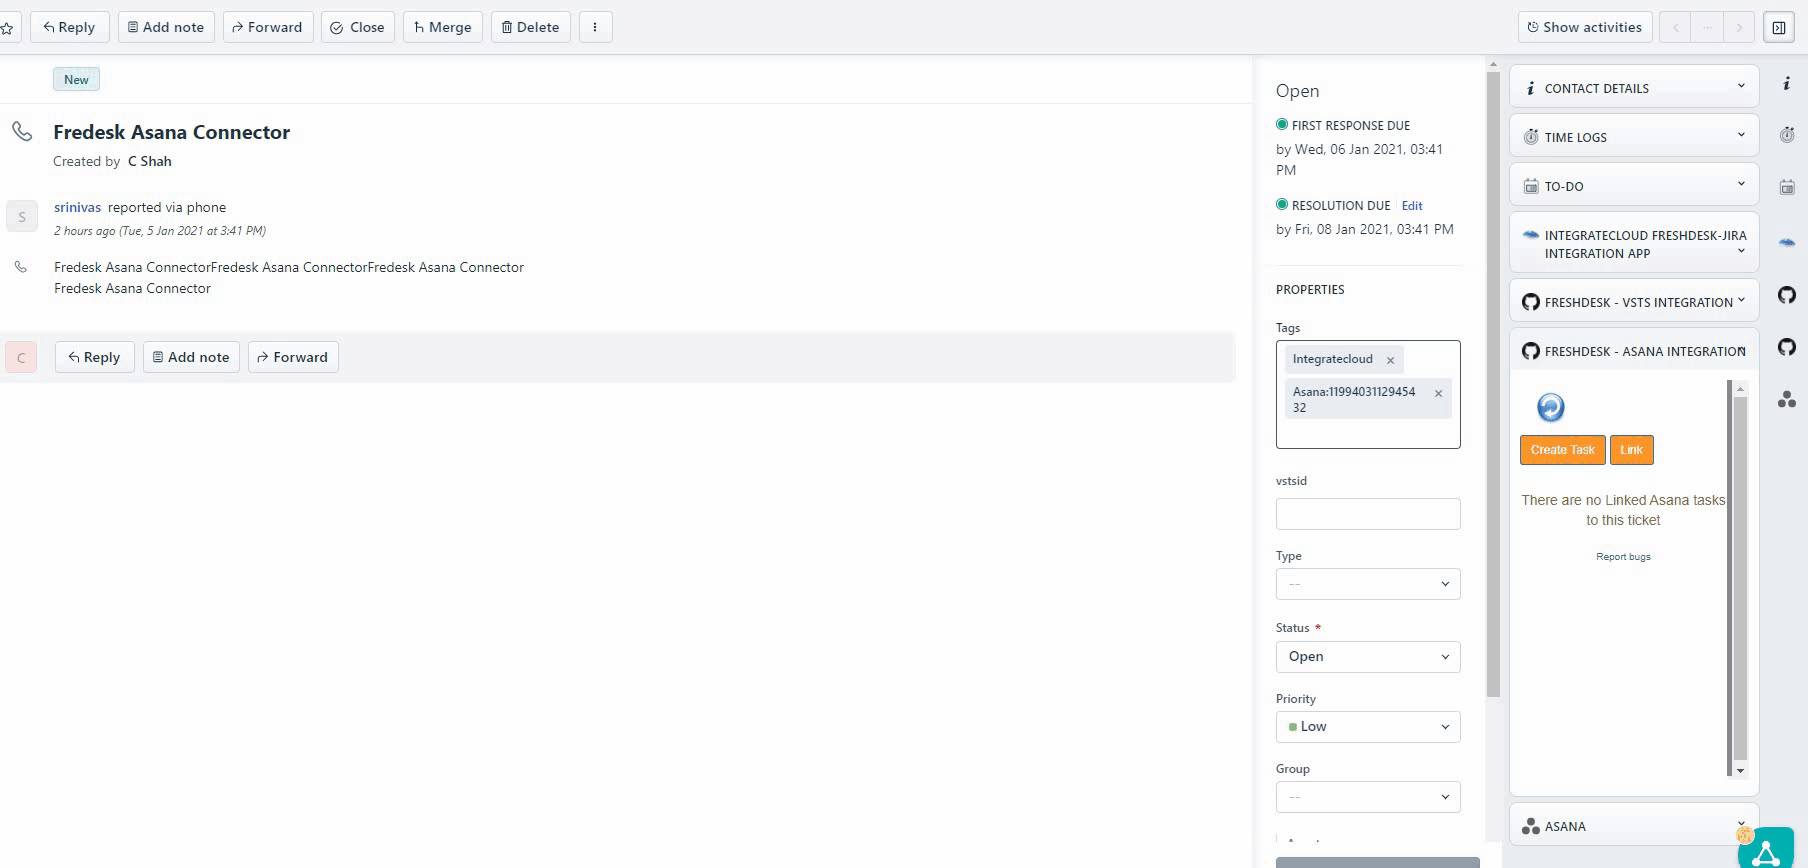Click Add note below the conversation

pyautogui.click(x=191, y=357)
